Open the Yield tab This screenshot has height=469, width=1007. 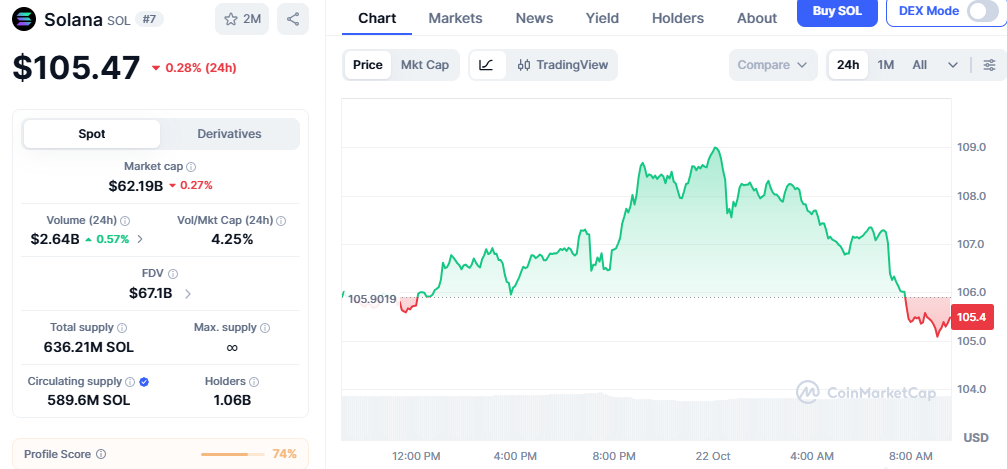coord(602,18)
